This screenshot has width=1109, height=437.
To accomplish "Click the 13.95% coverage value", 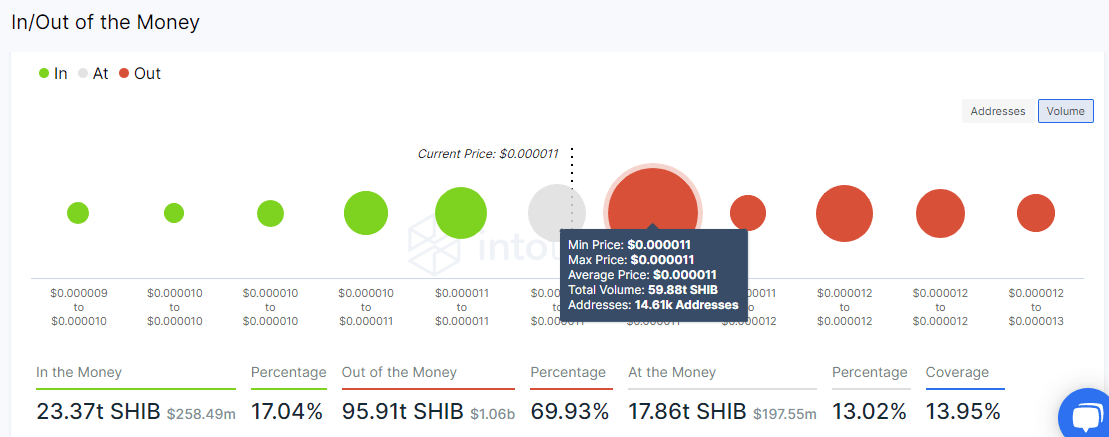I will click(963, 411).
